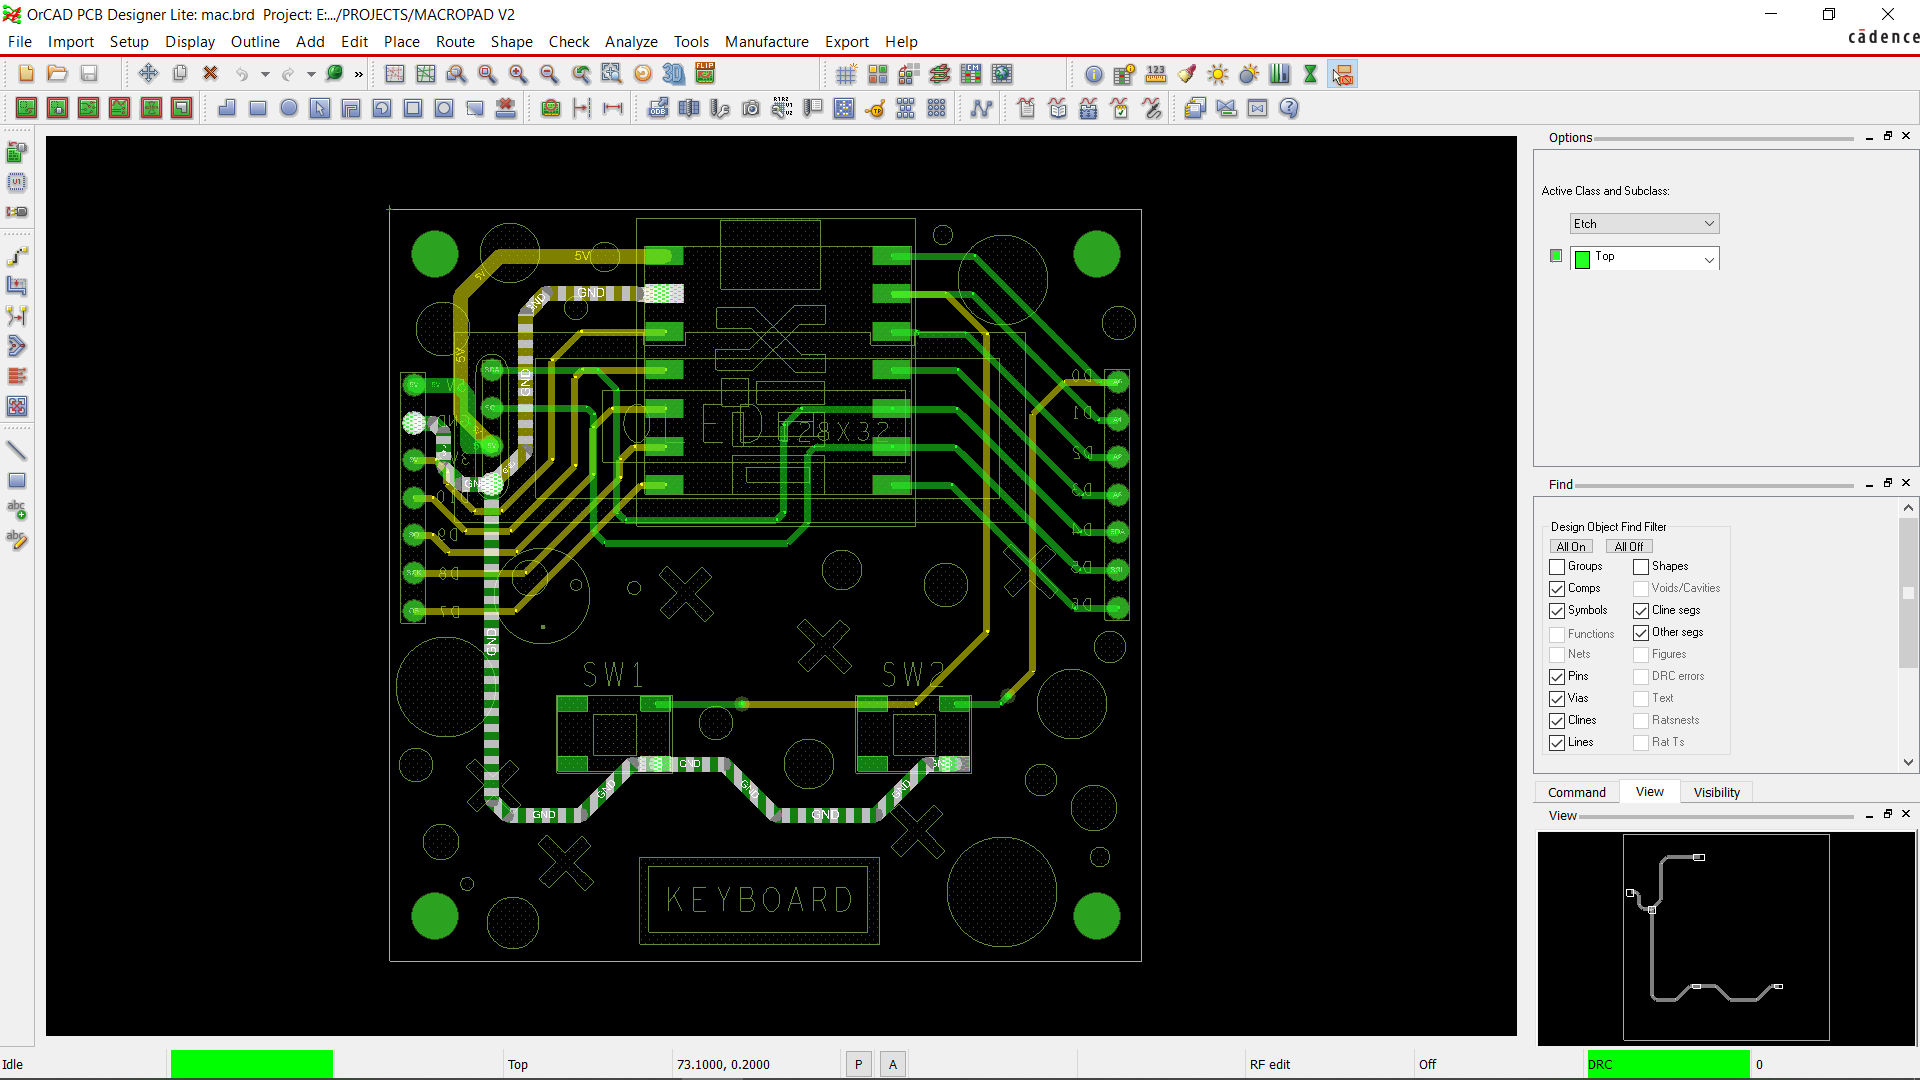Click the Sun highlight icon
The image size is (1920, 1080).
1218,74
